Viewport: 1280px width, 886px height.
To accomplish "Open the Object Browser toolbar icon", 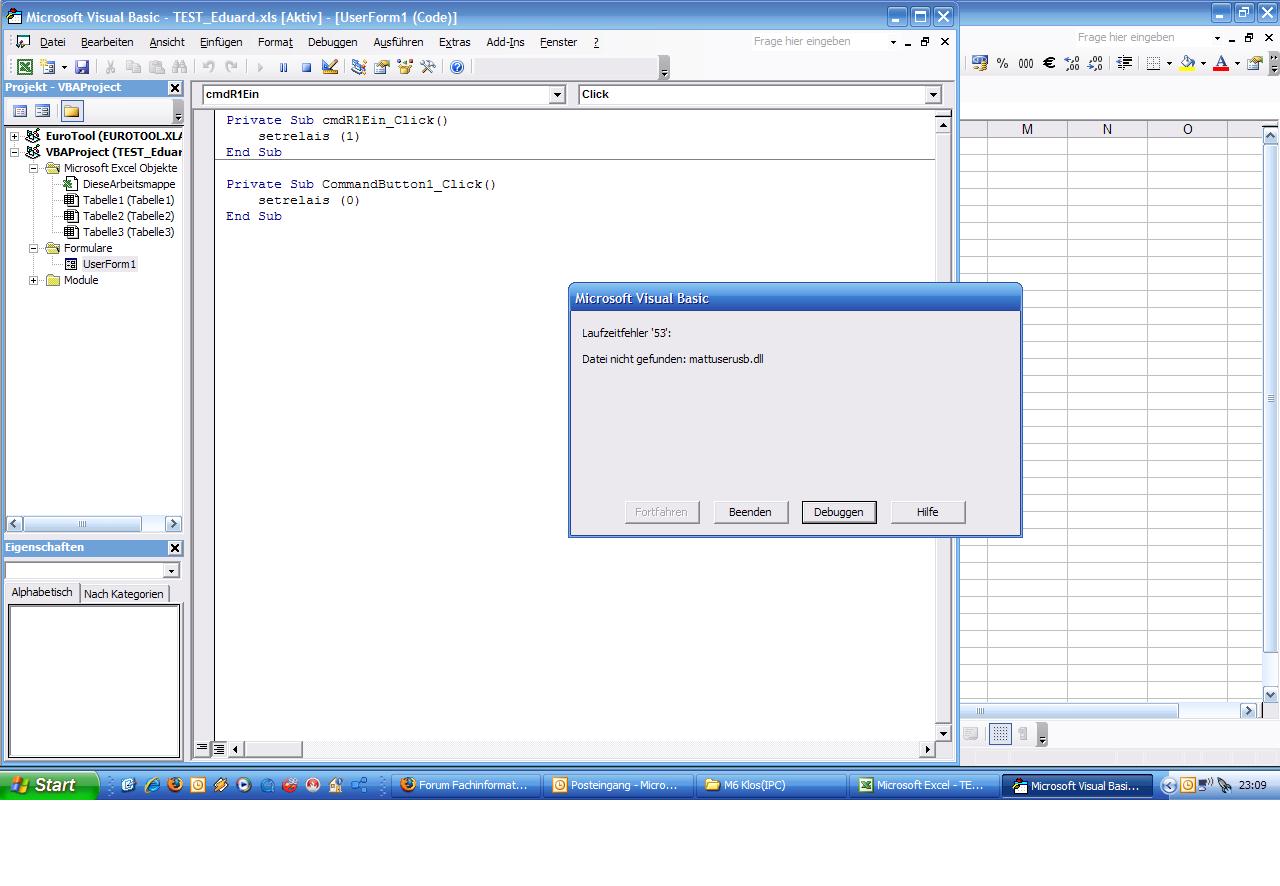I will [405, 67].
